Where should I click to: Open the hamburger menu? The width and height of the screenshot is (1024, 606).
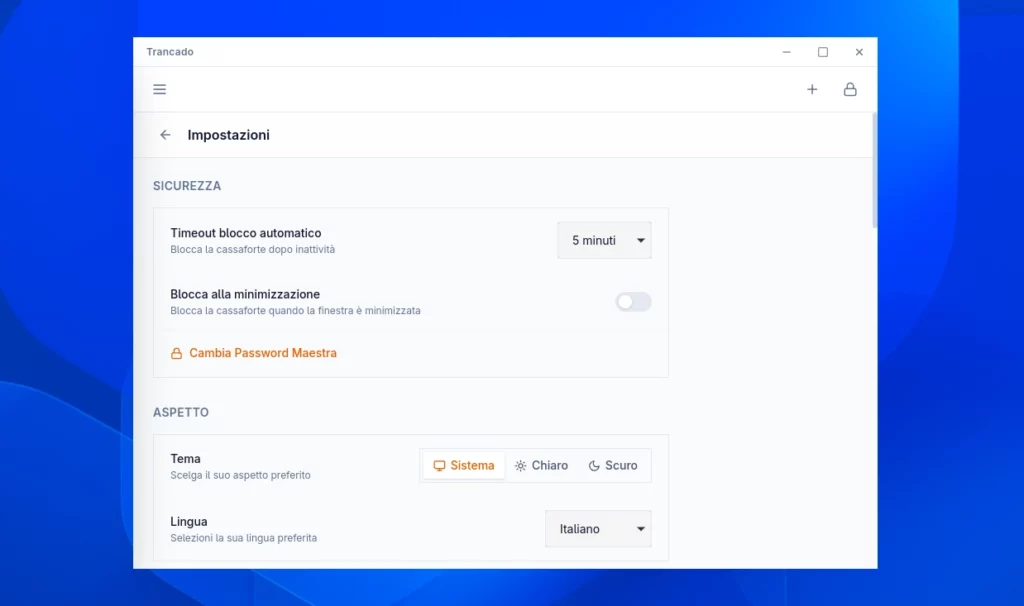pyautogui.click(x=159, y=89)
